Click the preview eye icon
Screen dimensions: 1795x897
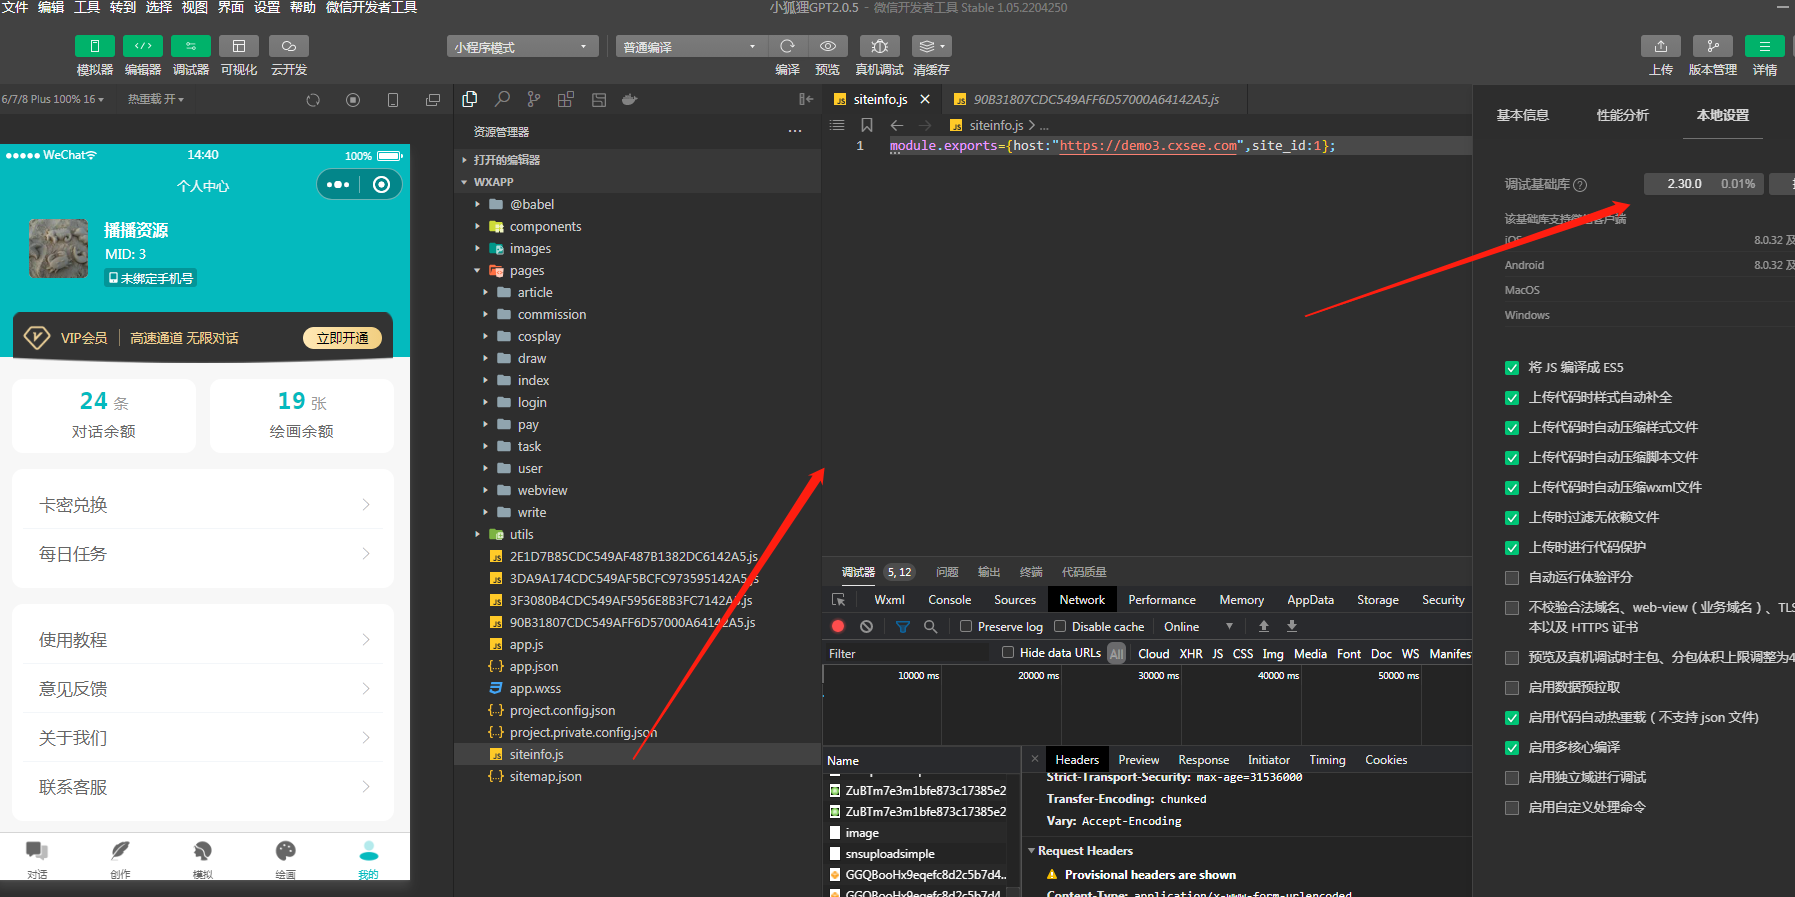click(828, 46)
